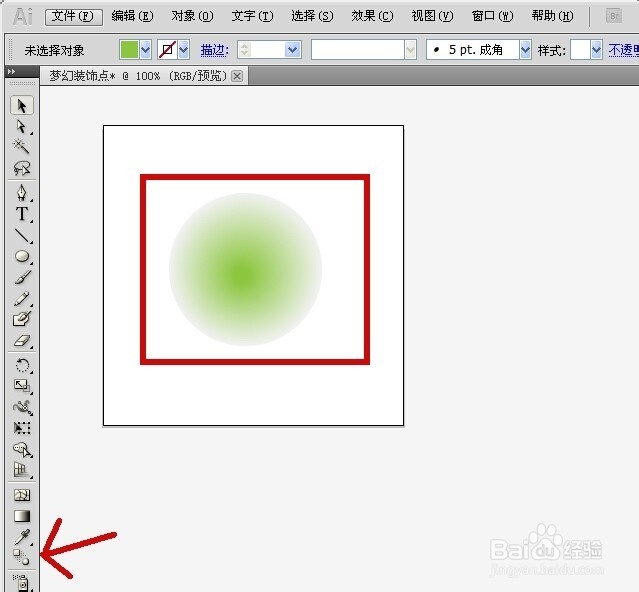Expand the tools panel double-arrow
This screenshot has width=639, height=592.
11,71
